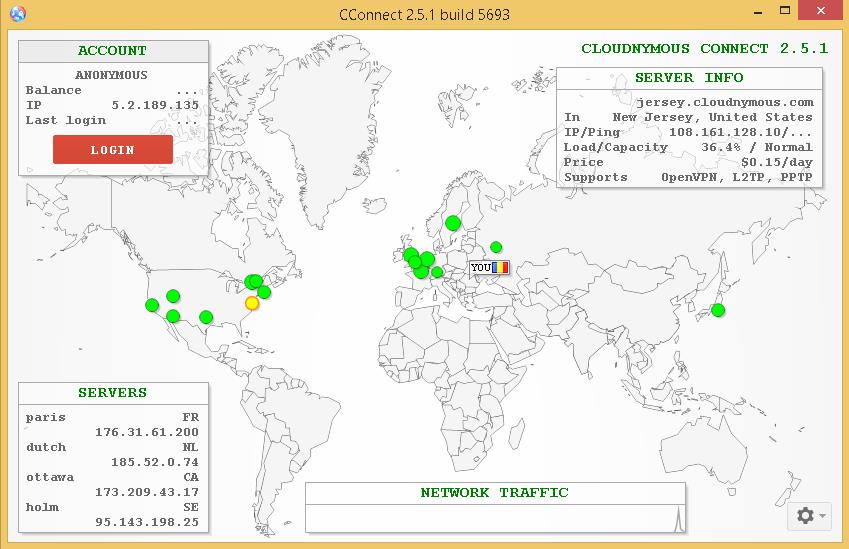Select the server dot in Switzerland area
The height and width of the screenshot is (549, 849).
pyautogui.click(x=437, y=272)
